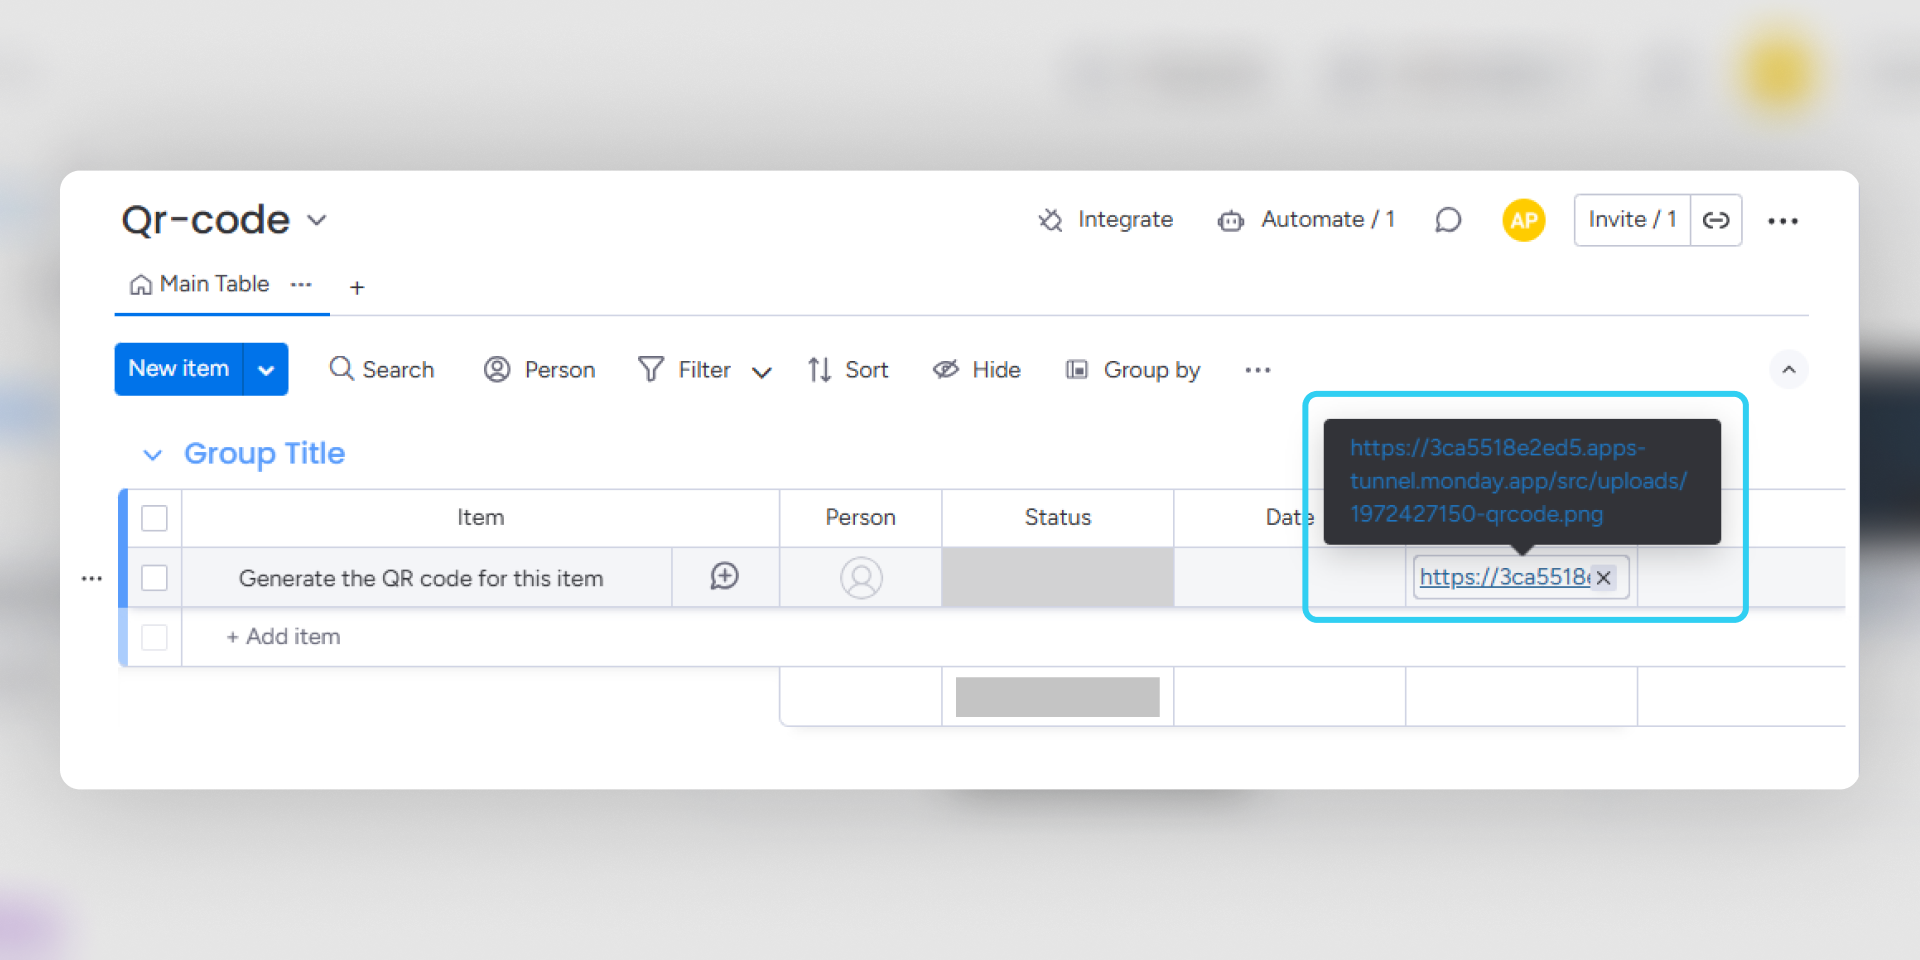Screen dimensions: 1920x960
Task: Click the status summary bar in footer
Action: tap(1058, 697)
